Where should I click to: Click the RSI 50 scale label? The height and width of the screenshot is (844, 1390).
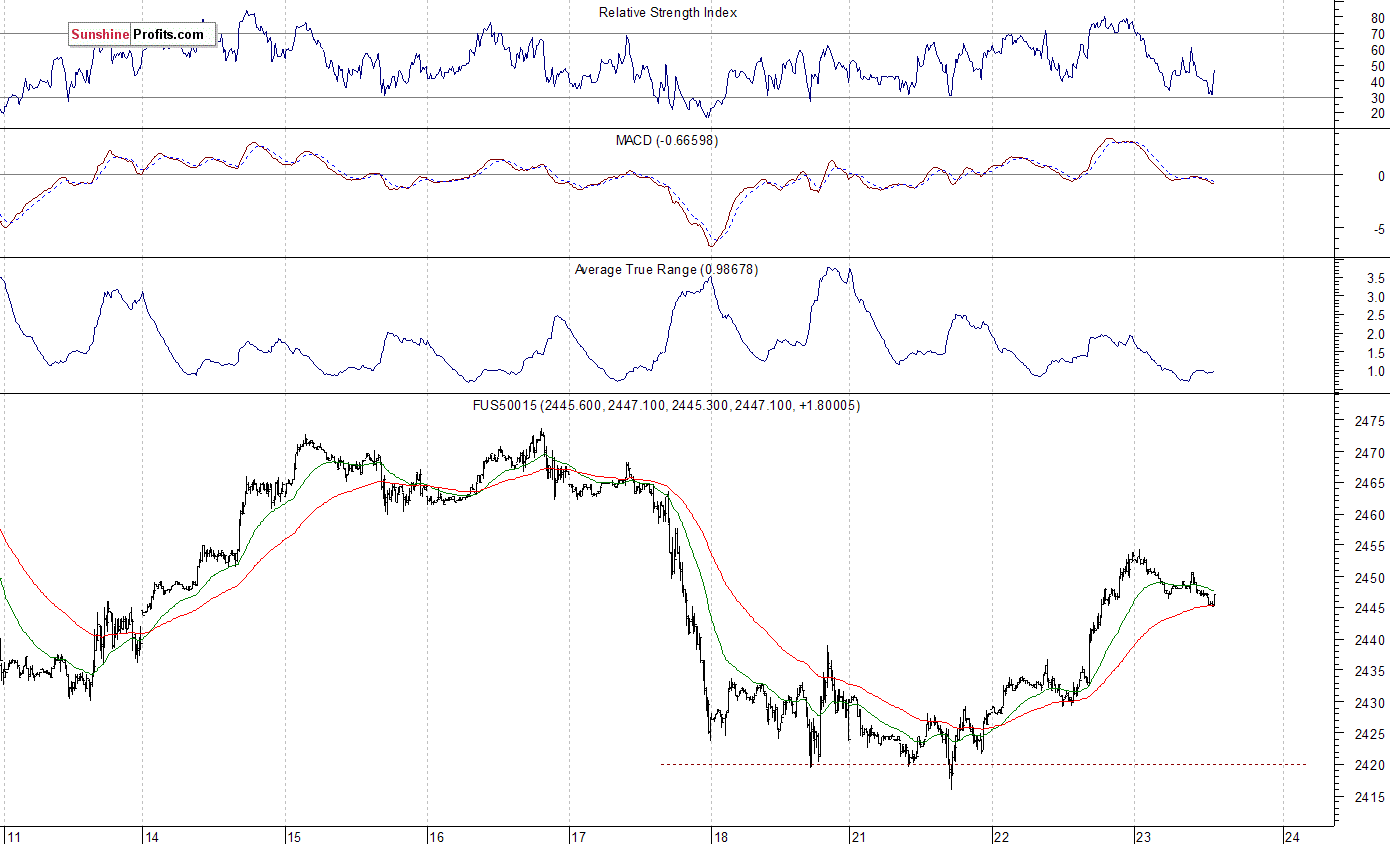click(x=1378, y=66)
